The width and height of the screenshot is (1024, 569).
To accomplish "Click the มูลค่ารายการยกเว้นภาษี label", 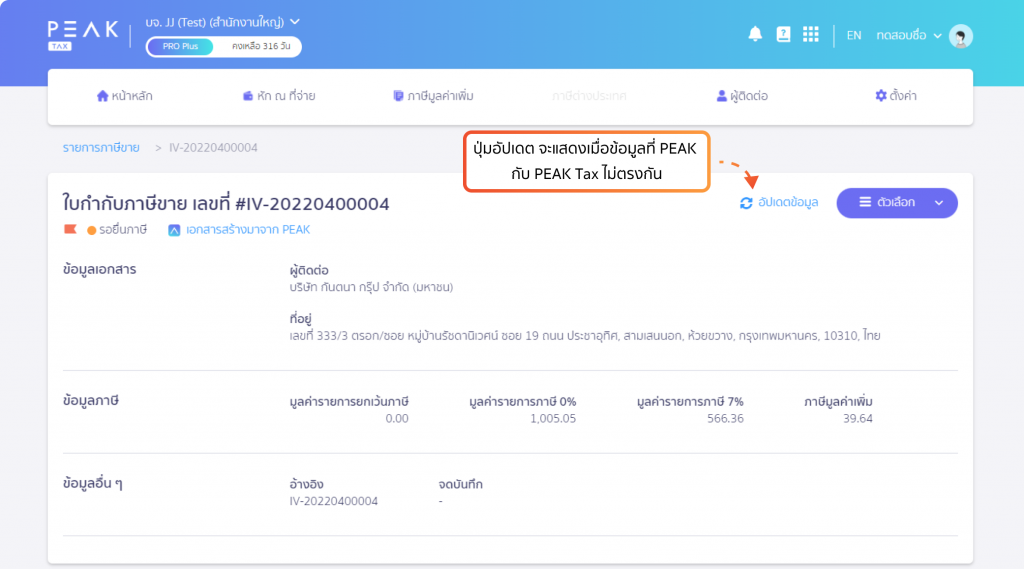I will tap(349, 402).
